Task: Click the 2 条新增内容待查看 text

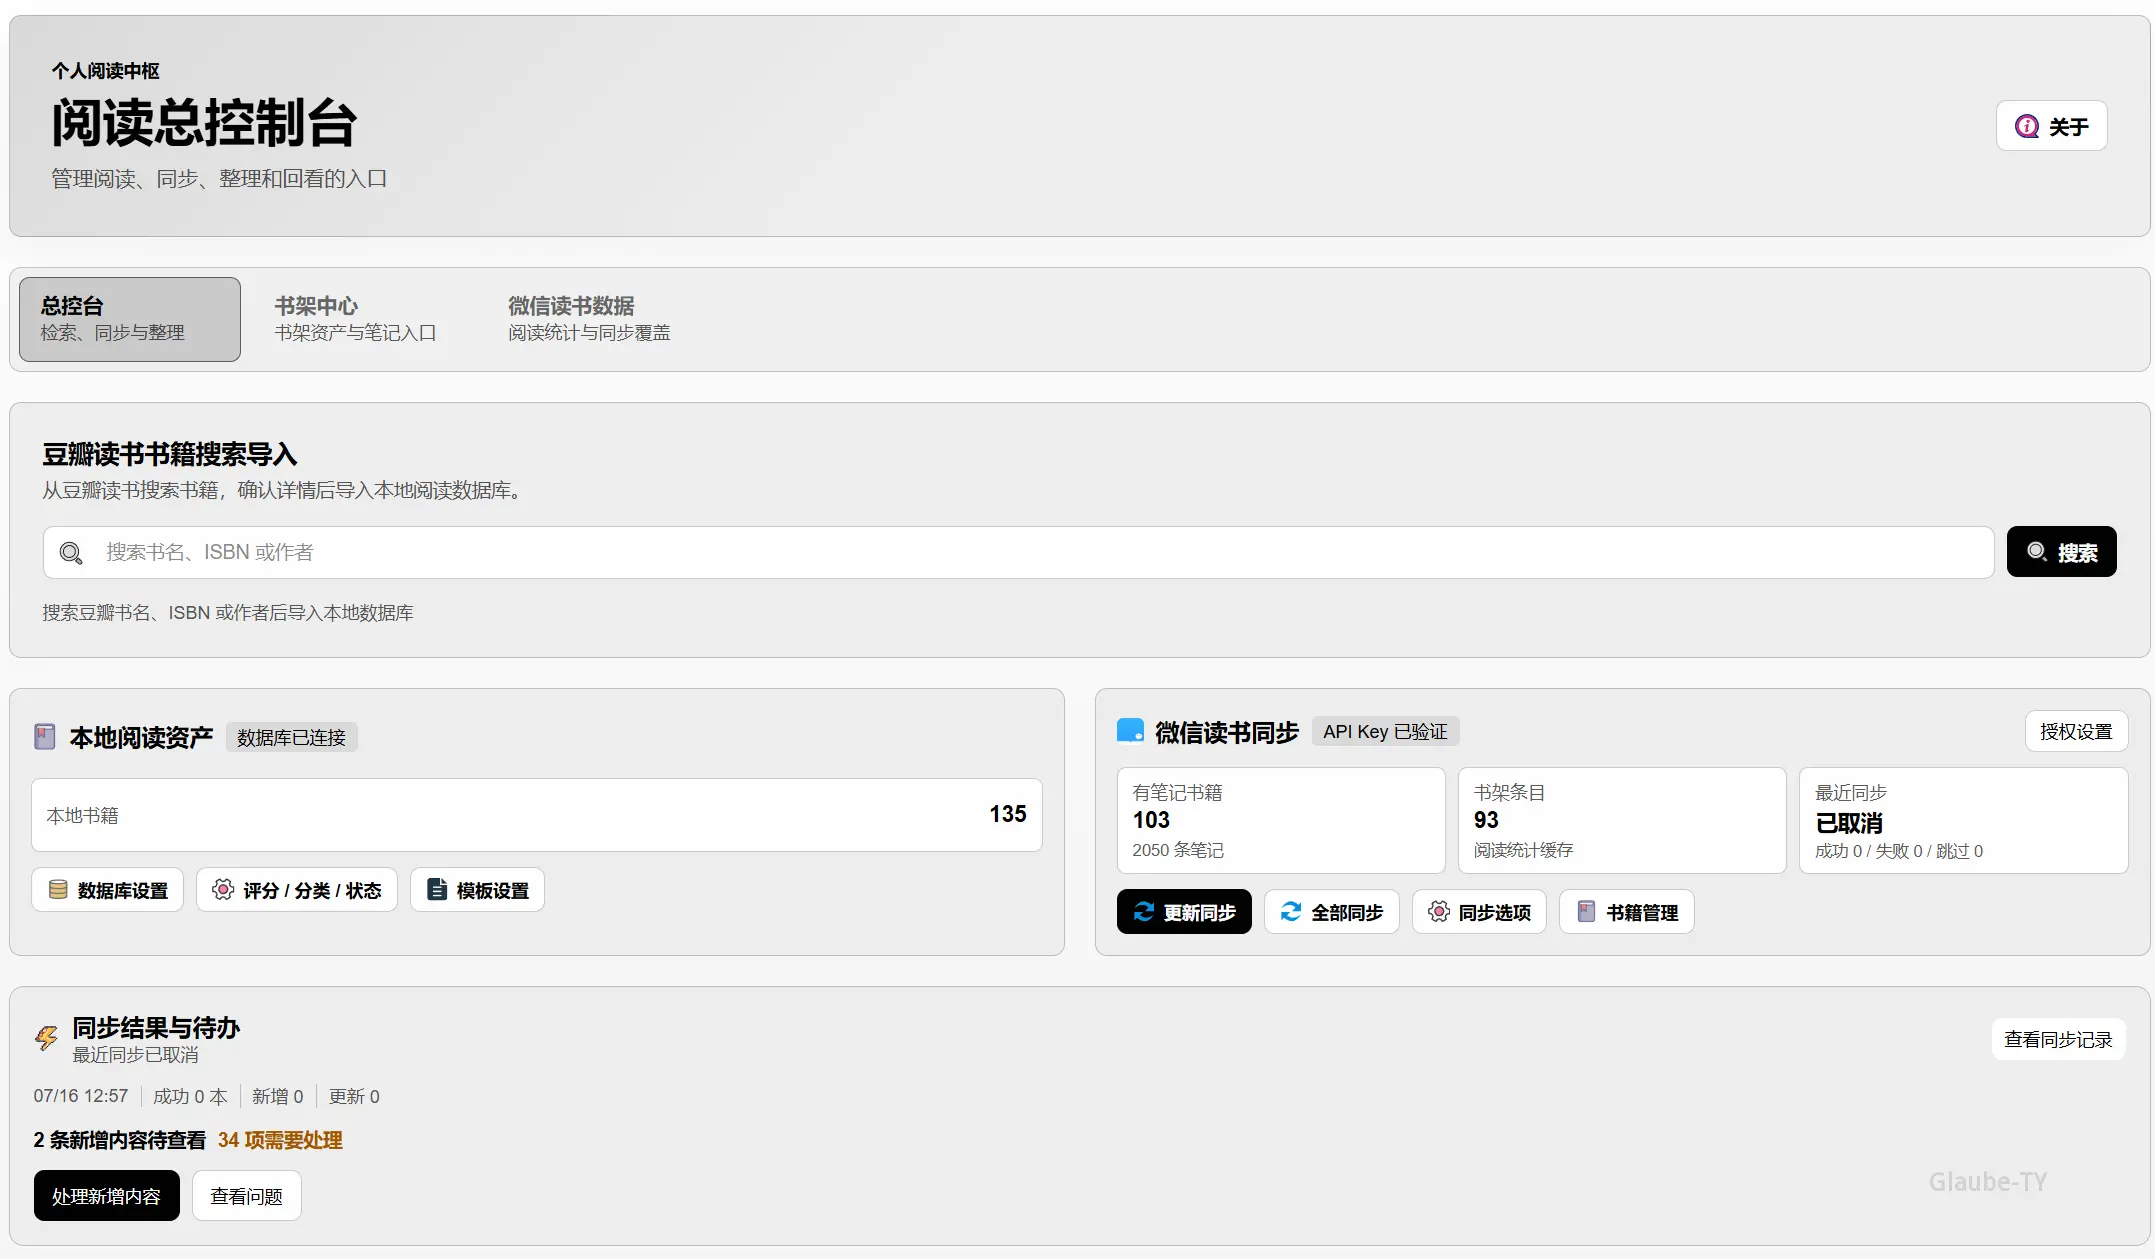Action: point(119,1140)
